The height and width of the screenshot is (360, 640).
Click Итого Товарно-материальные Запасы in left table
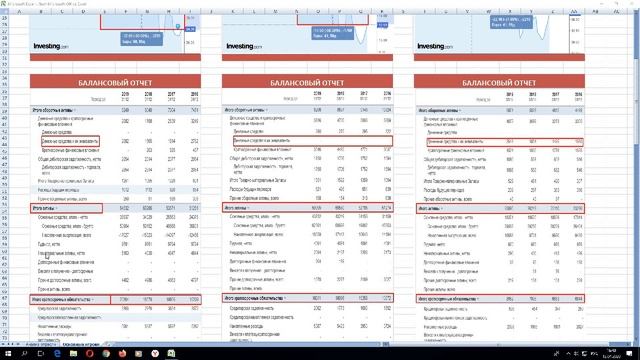[x=66, y=181]
